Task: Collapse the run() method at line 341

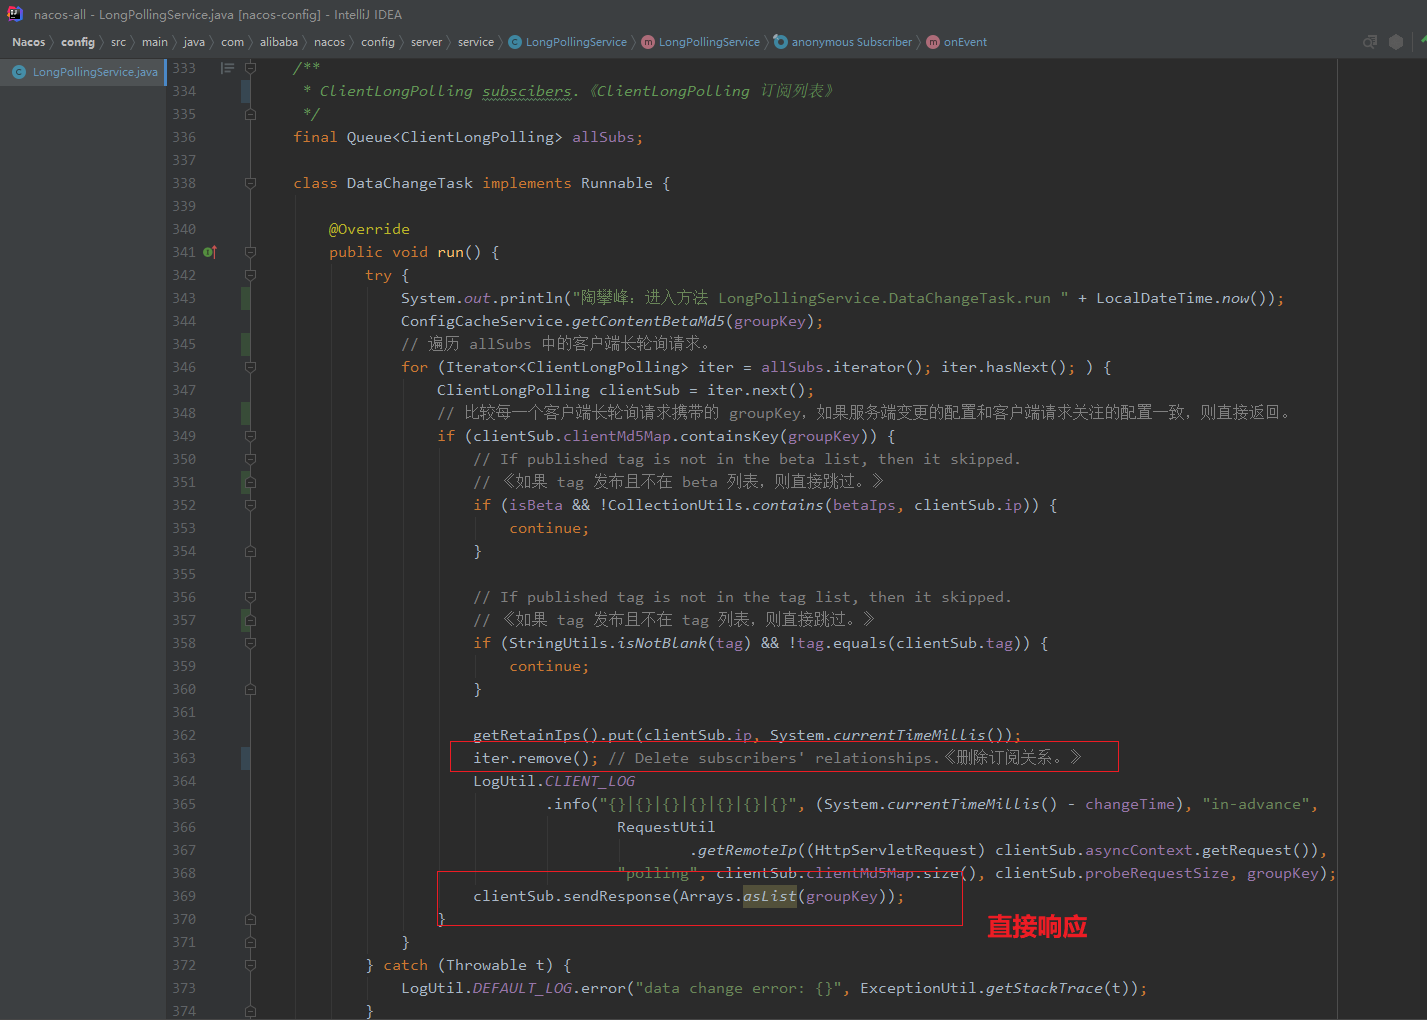Action: click(251, 252)
